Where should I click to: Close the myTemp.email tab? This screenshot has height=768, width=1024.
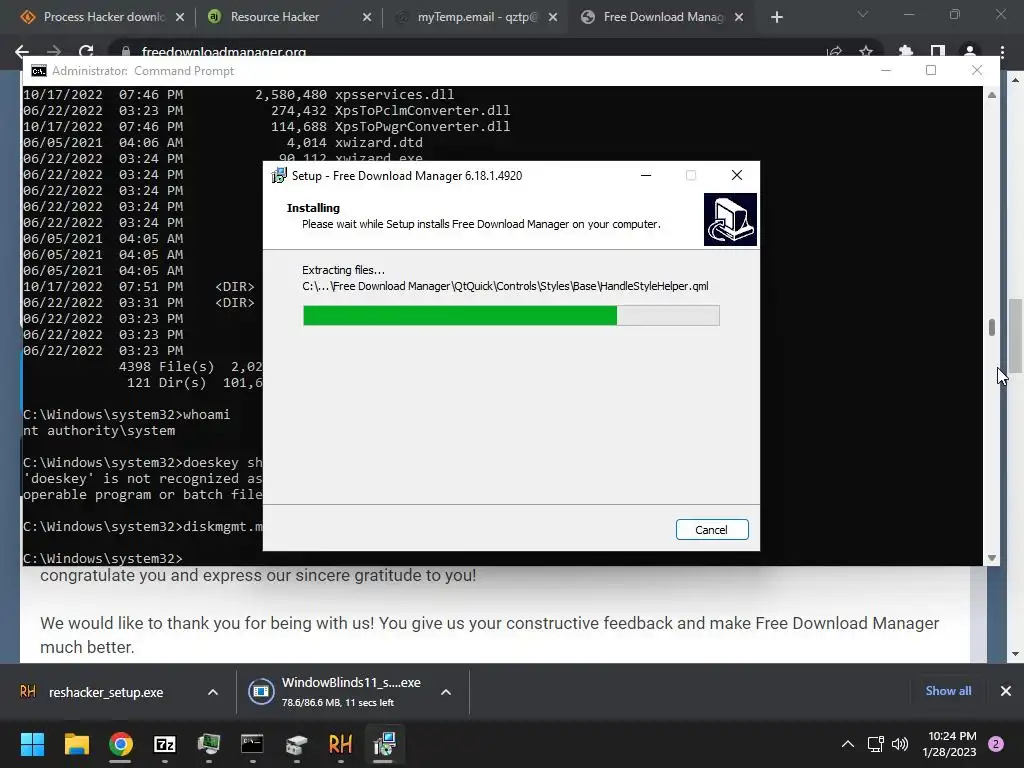553,17
